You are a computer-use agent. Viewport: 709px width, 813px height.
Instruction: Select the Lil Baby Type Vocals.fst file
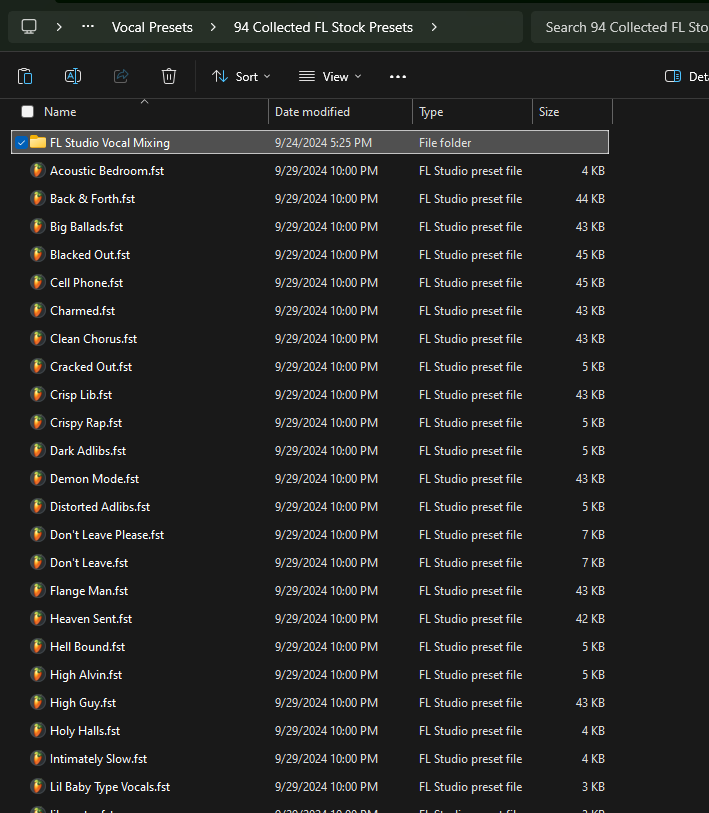click(x=110, y=787)
